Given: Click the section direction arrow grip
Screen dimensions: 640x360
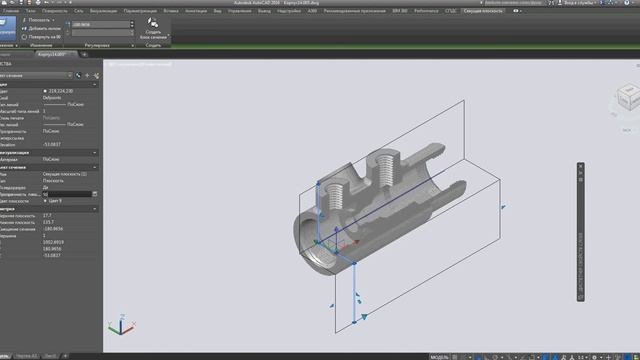Looking at the screenshot, I should (x=364, y=316).
